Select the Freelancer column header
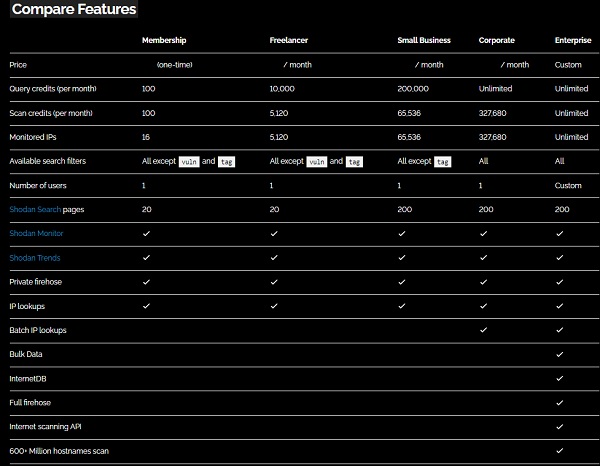Viewport: 600px width, 466px height. click(289, 40)
